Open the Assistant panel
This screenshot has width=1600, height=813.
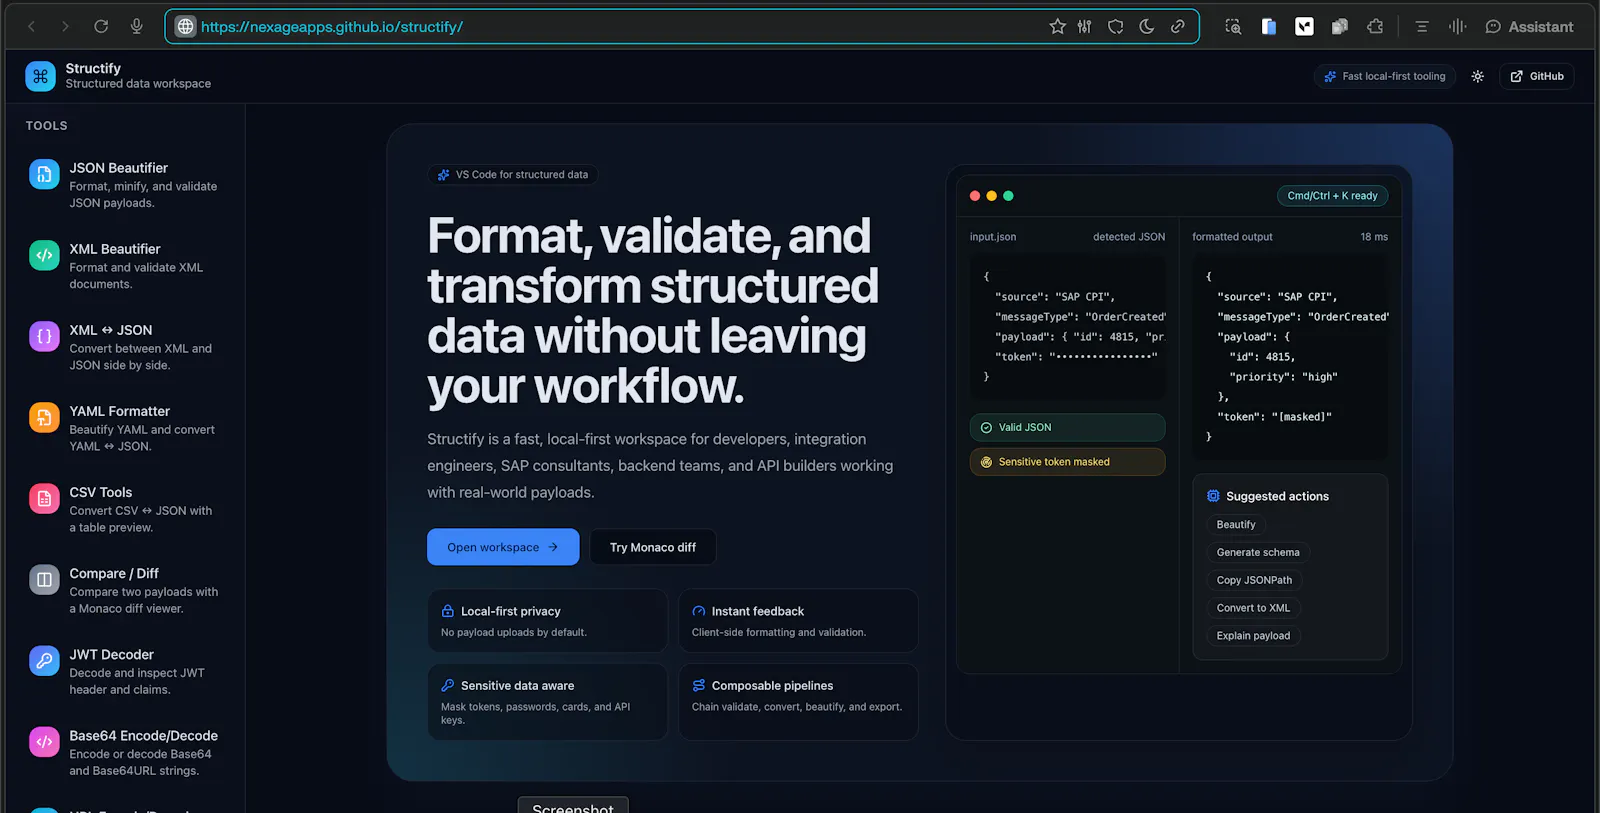click(x=1529, y=27)
